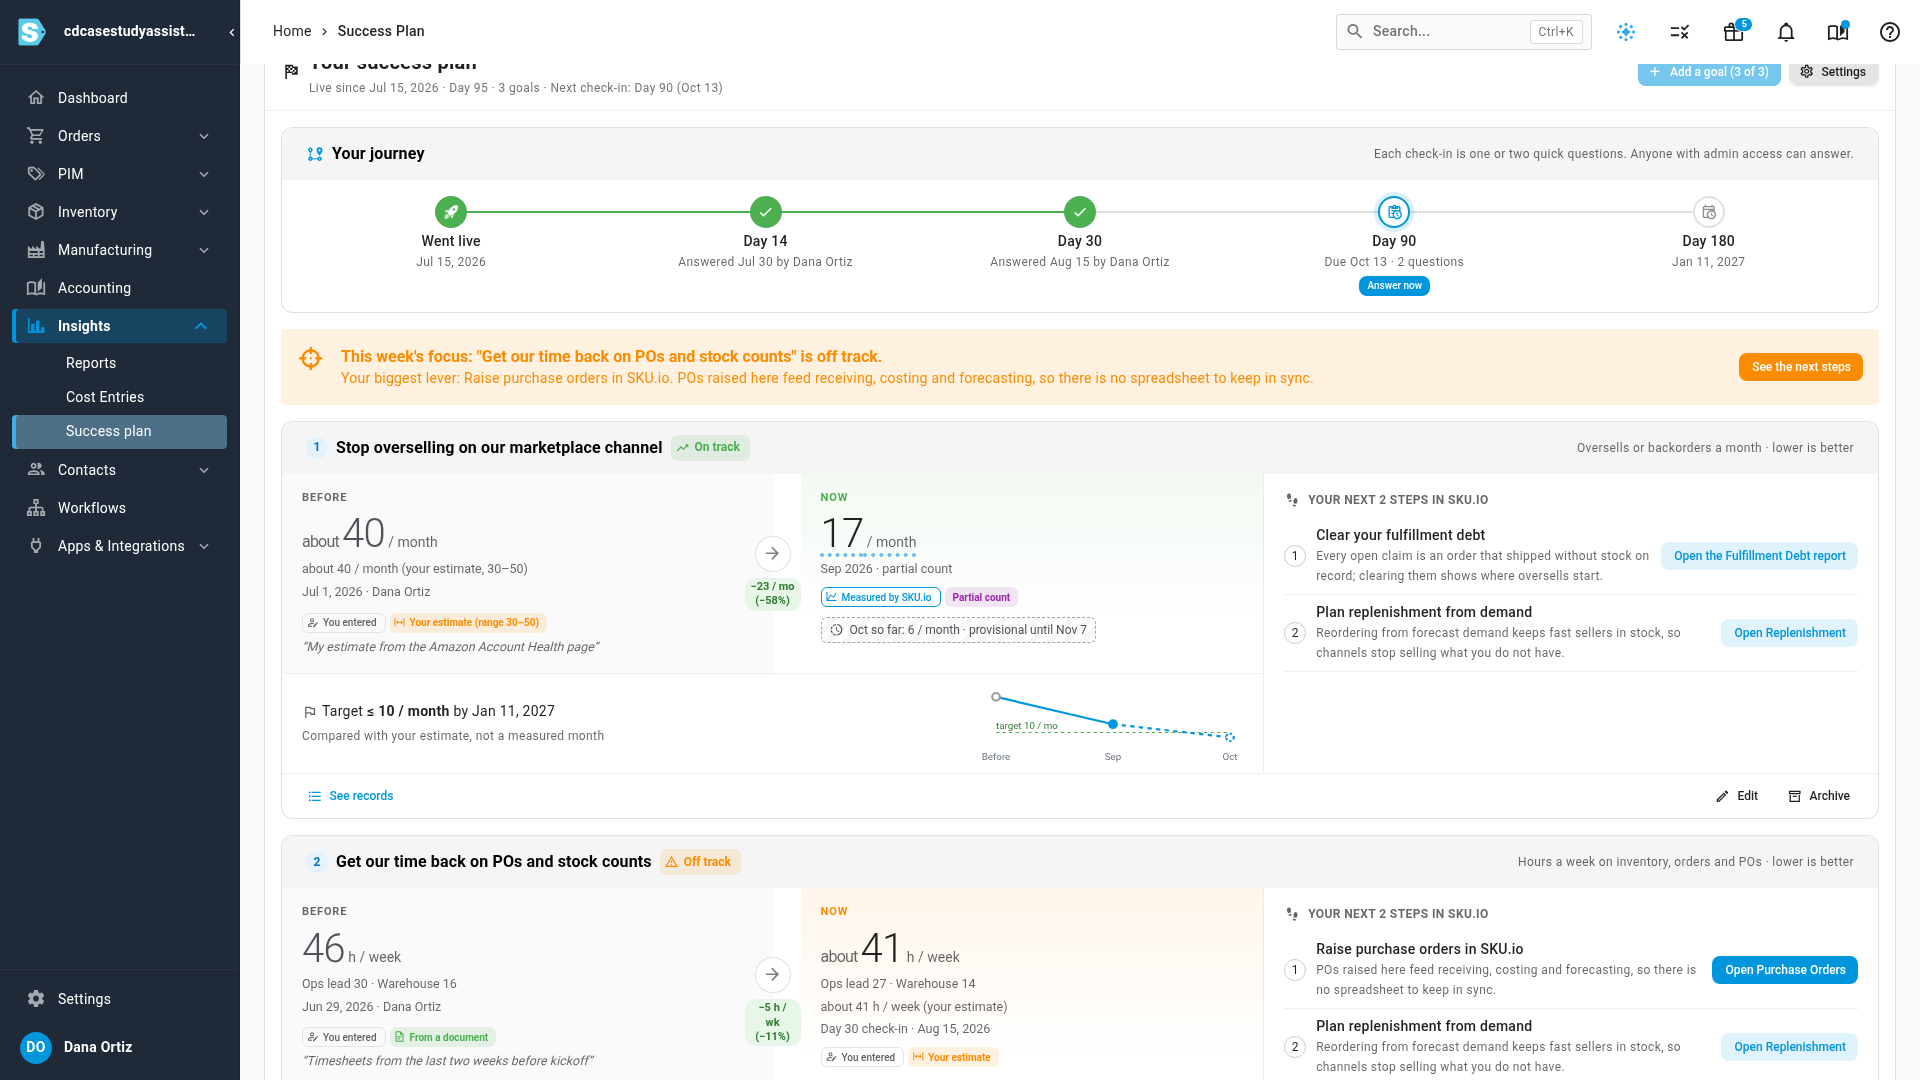Open the help question mark icon
This screenshot has width=1920, height=1080.
tap(1890, 32)
